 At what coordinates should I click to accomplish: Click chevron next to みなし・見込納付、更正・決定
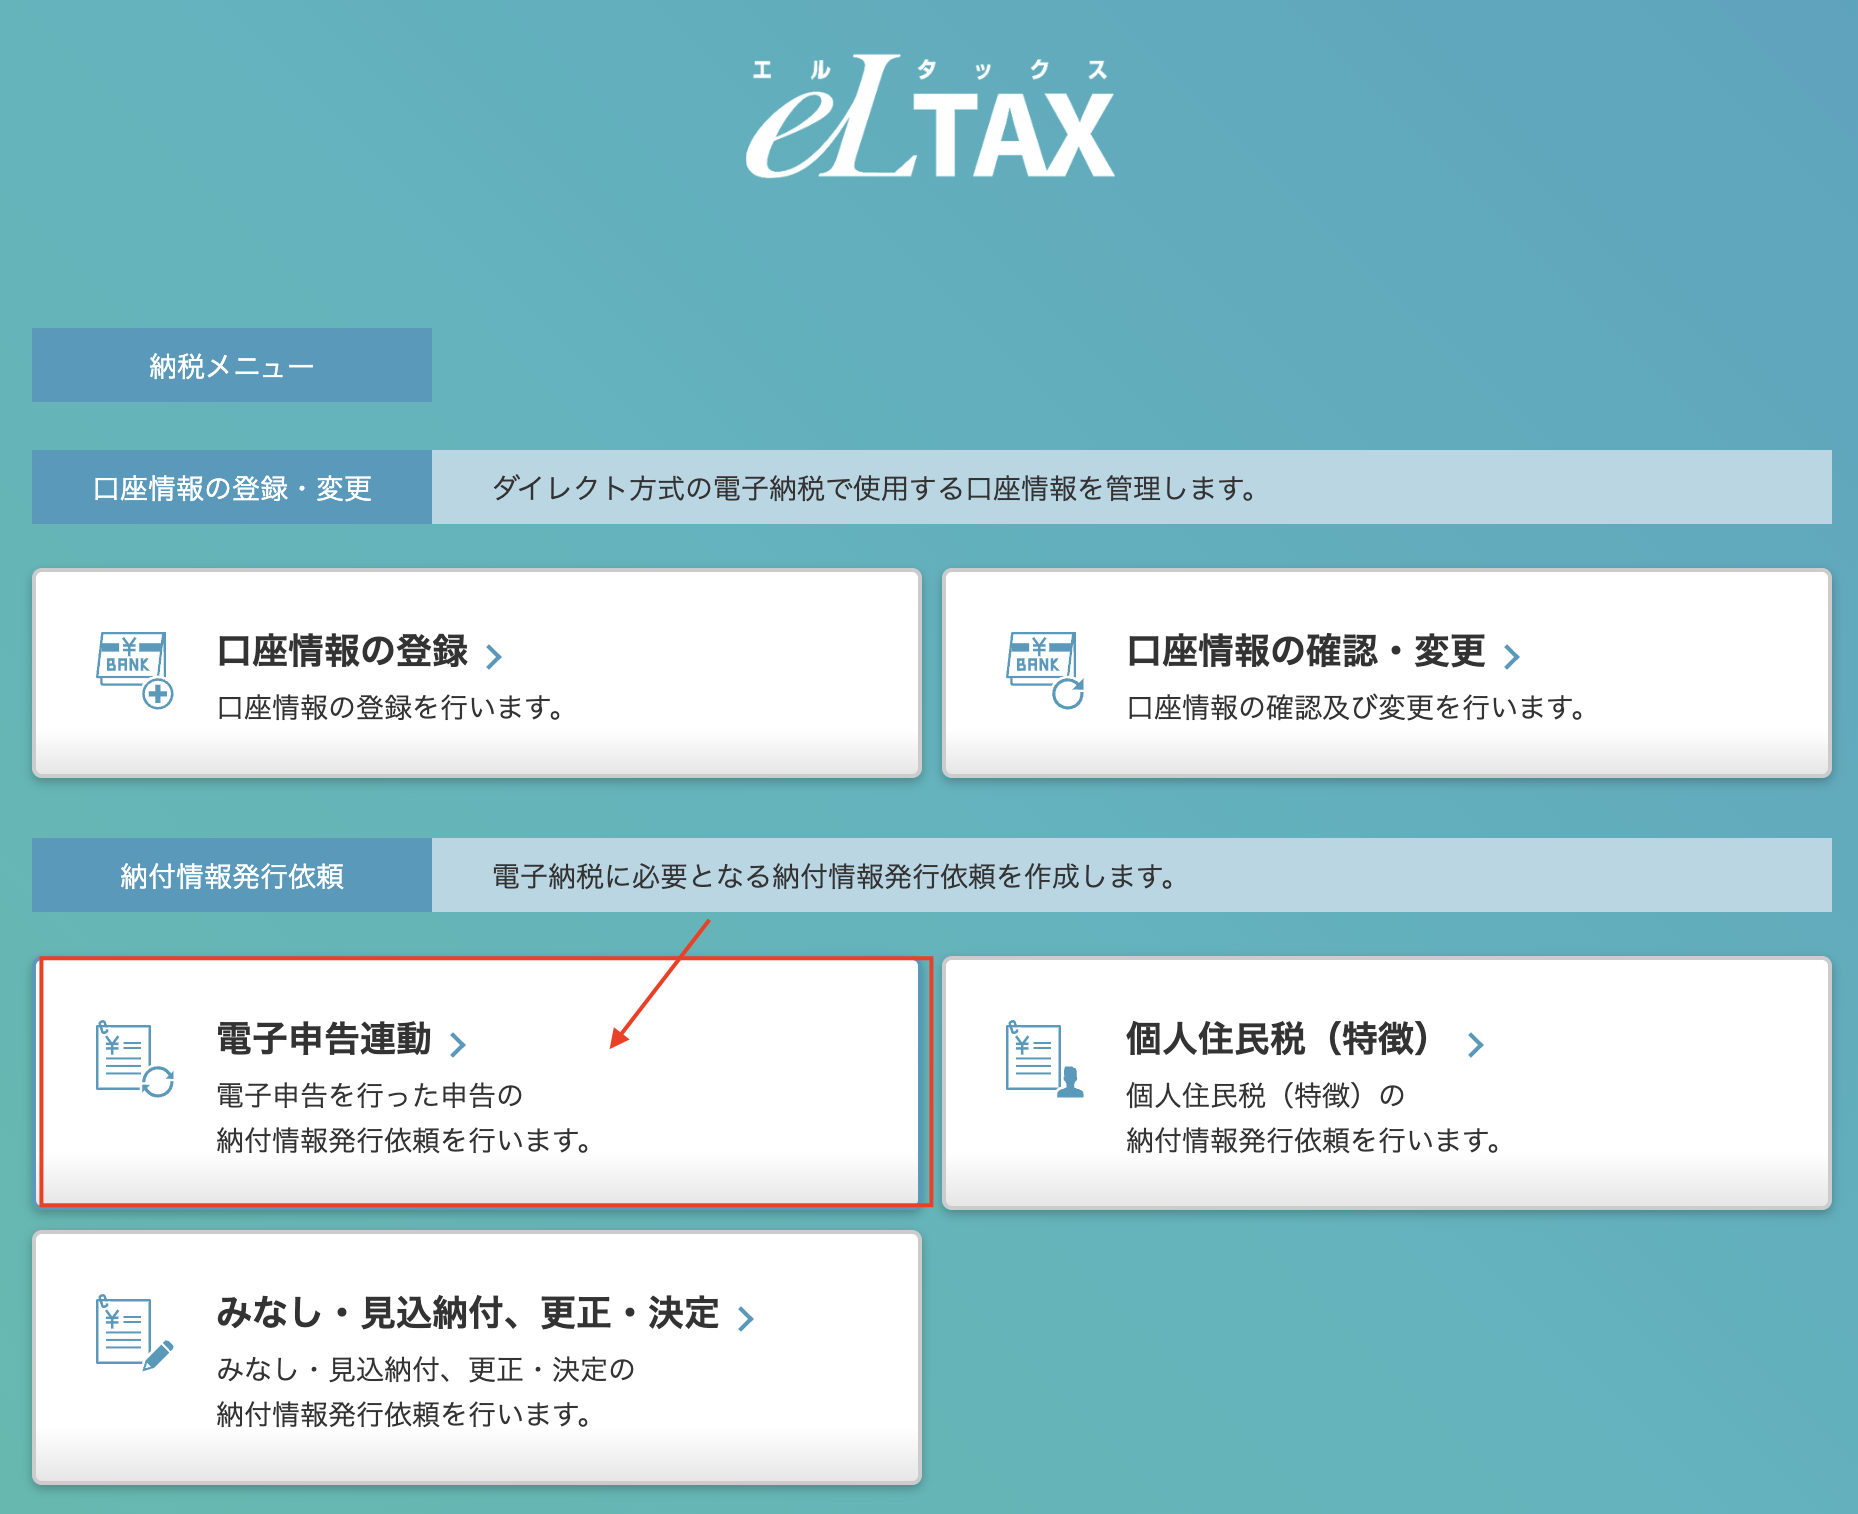pos(745,1319)
